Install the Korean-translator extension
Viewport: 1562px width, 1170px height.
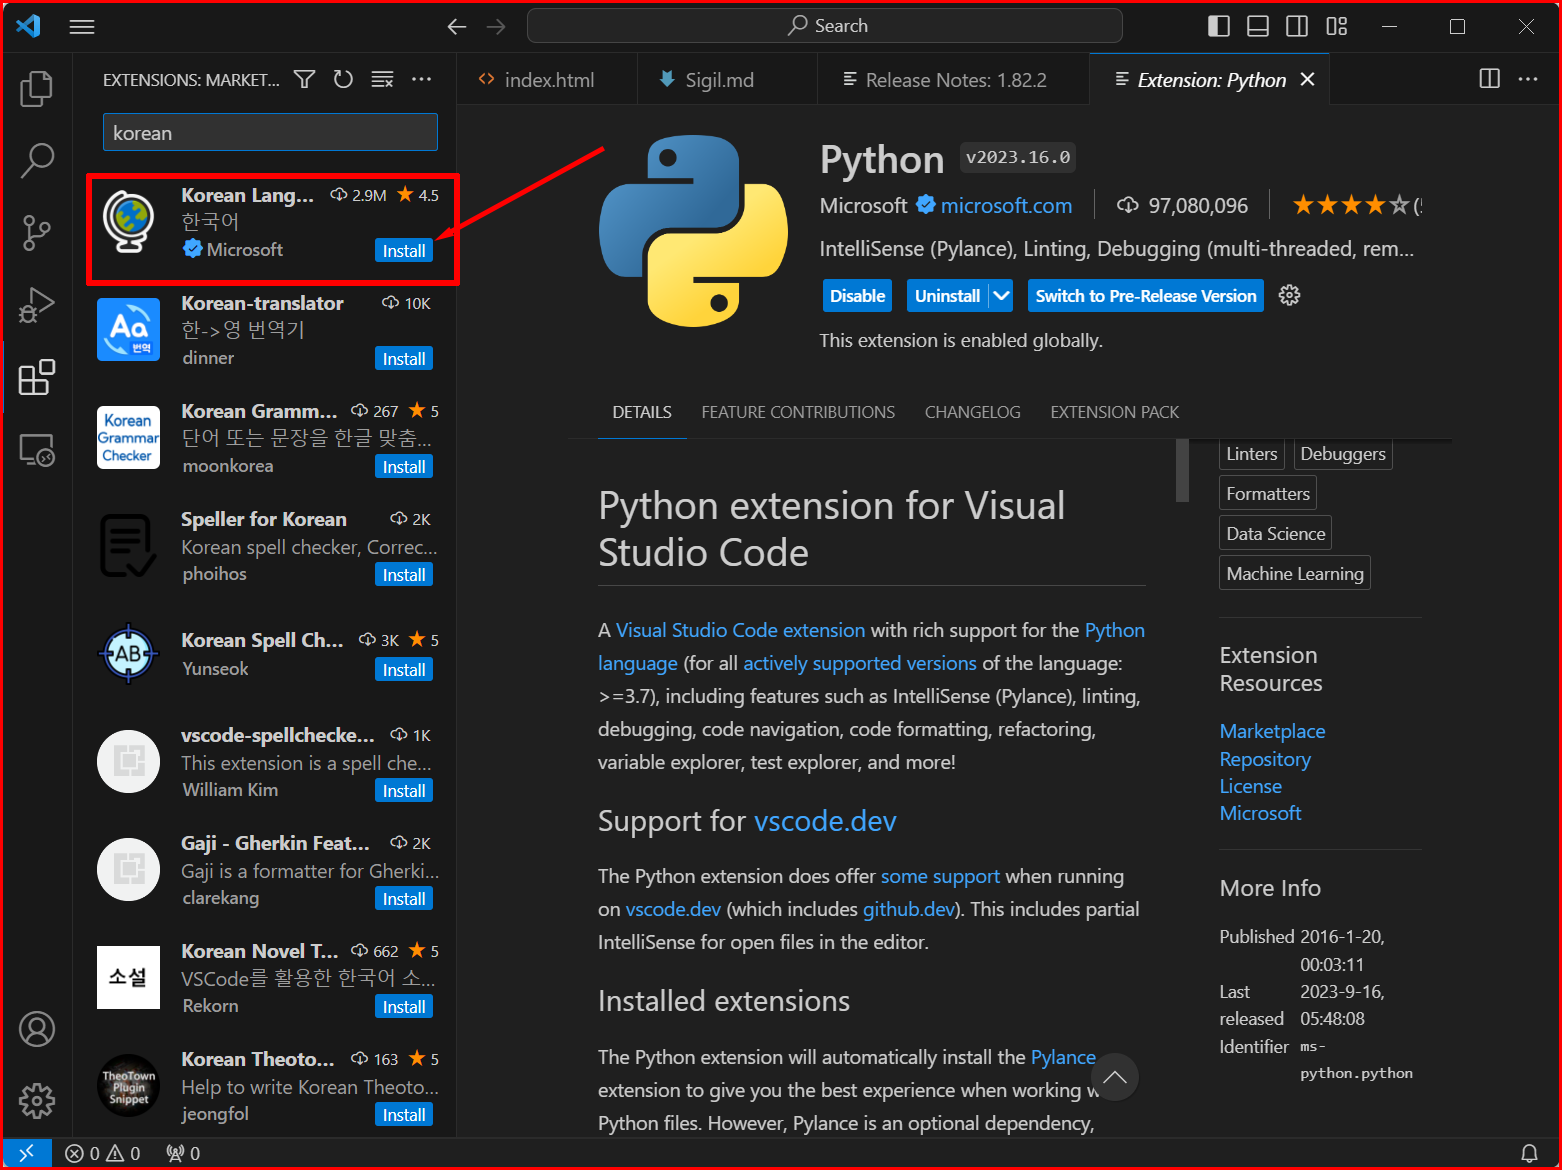click(404, 359)
